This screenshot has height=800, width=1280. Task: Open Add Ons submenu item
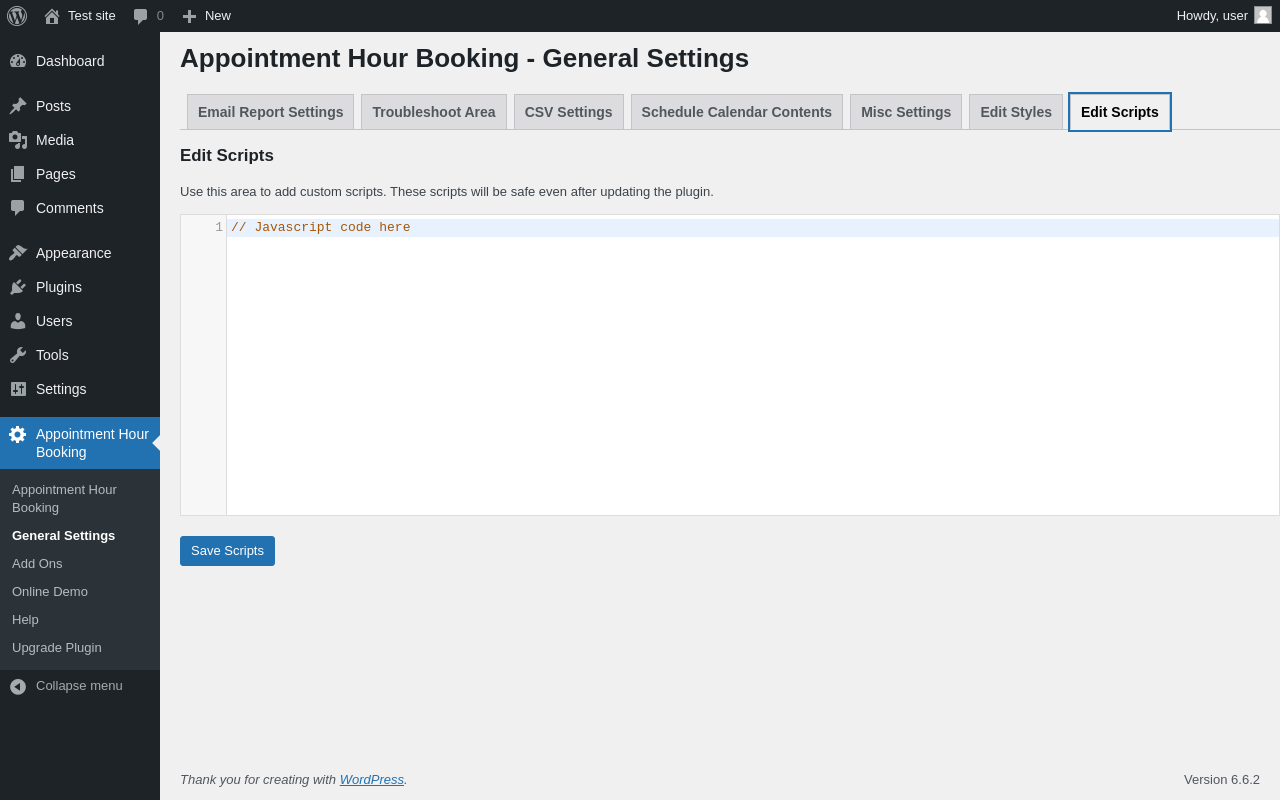click(37, 563)
